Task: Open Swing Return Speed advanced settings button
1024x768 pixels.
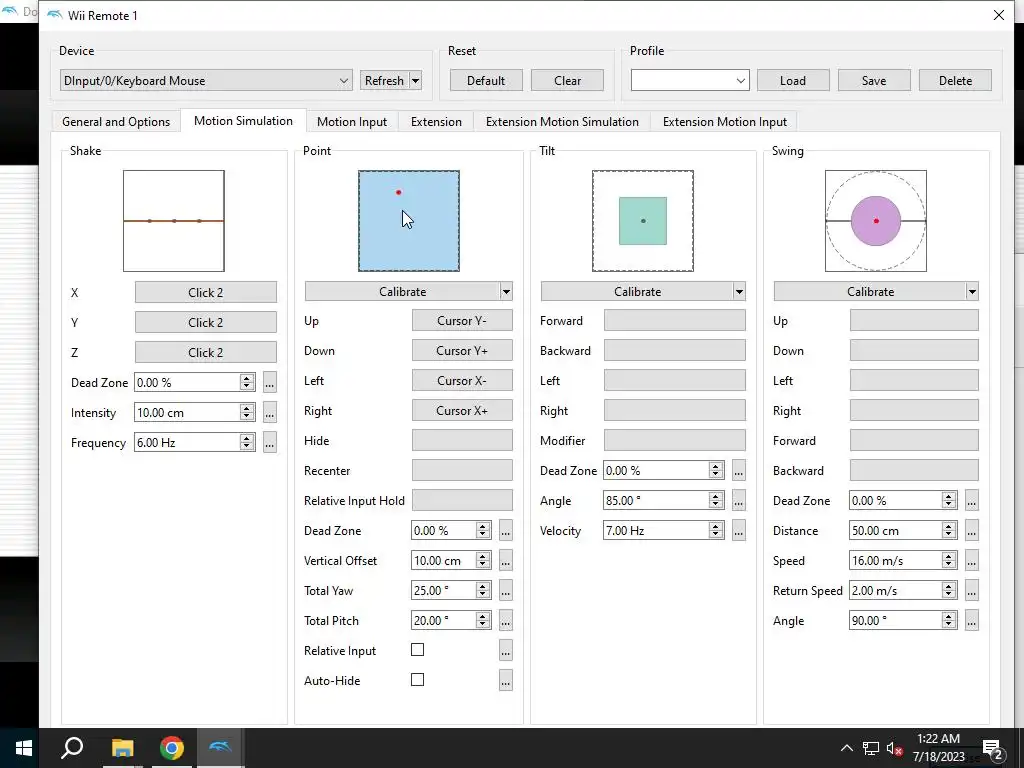Action: pos(972,591)
